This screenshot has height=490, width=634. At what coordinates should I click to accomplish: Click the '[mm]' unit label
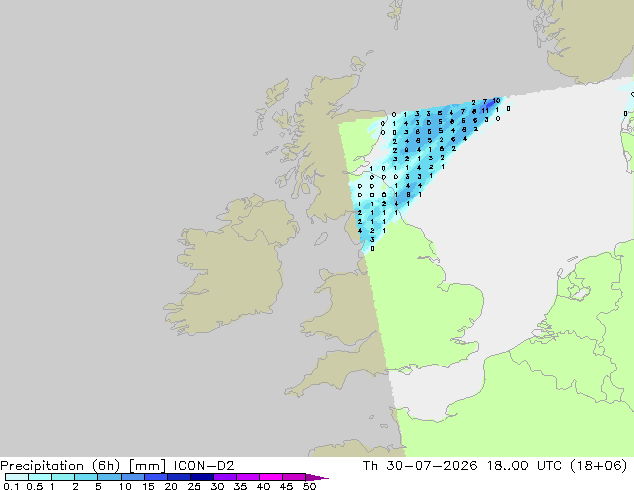[147, 466]
